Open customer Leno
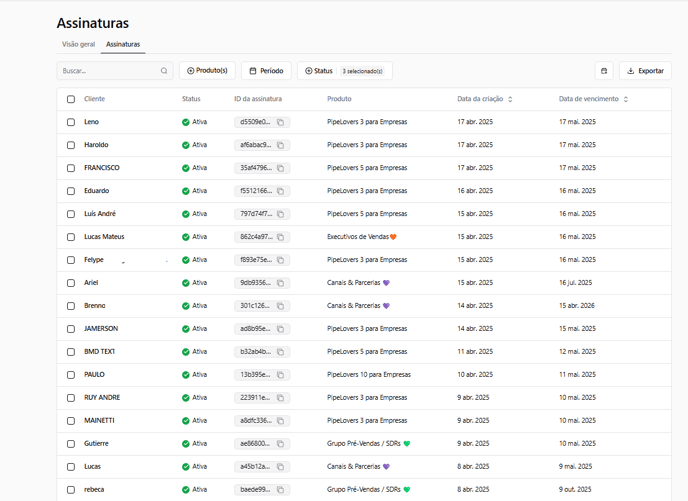This screenshot has height=501, width=688. [x=91, y=122]
